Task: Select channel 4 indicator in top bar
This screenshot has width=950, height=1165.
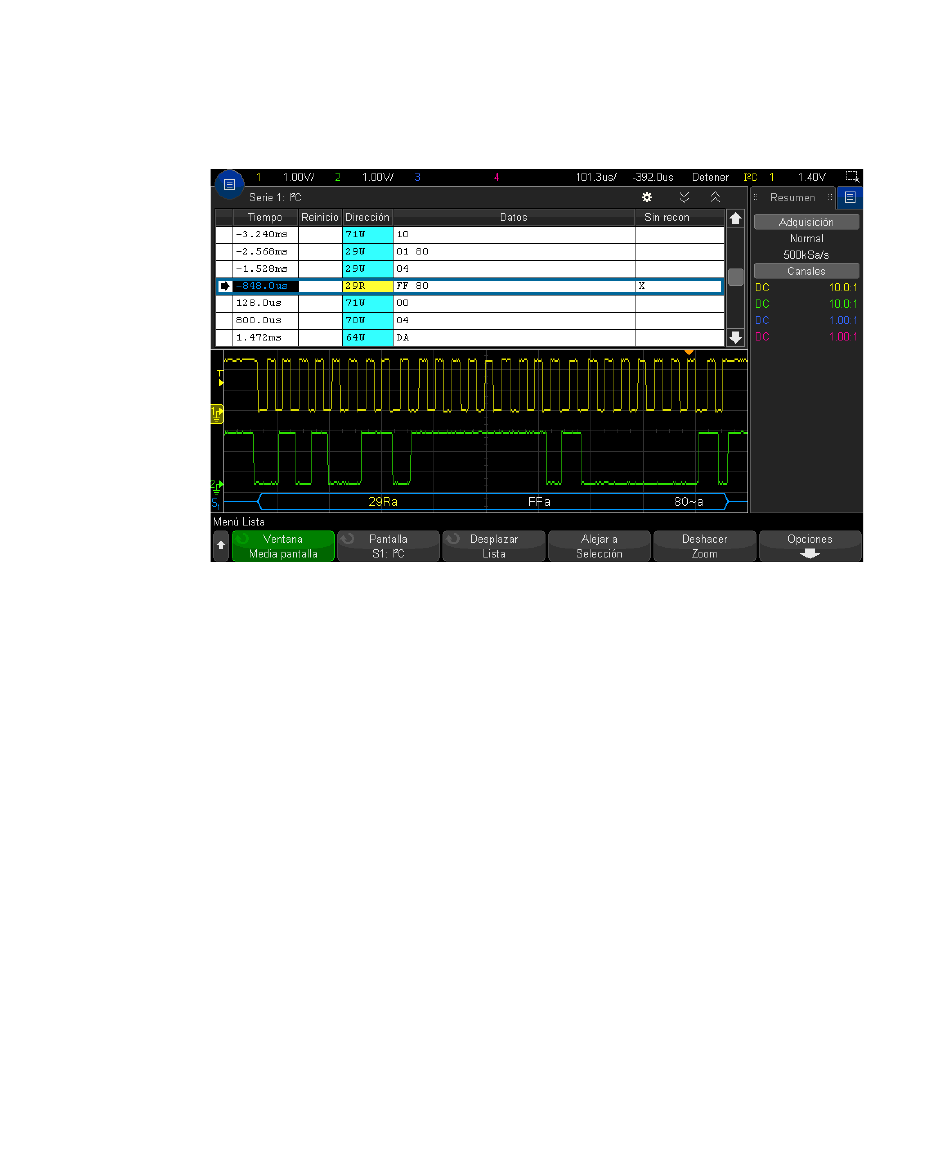Action: [x=496, y=177]
